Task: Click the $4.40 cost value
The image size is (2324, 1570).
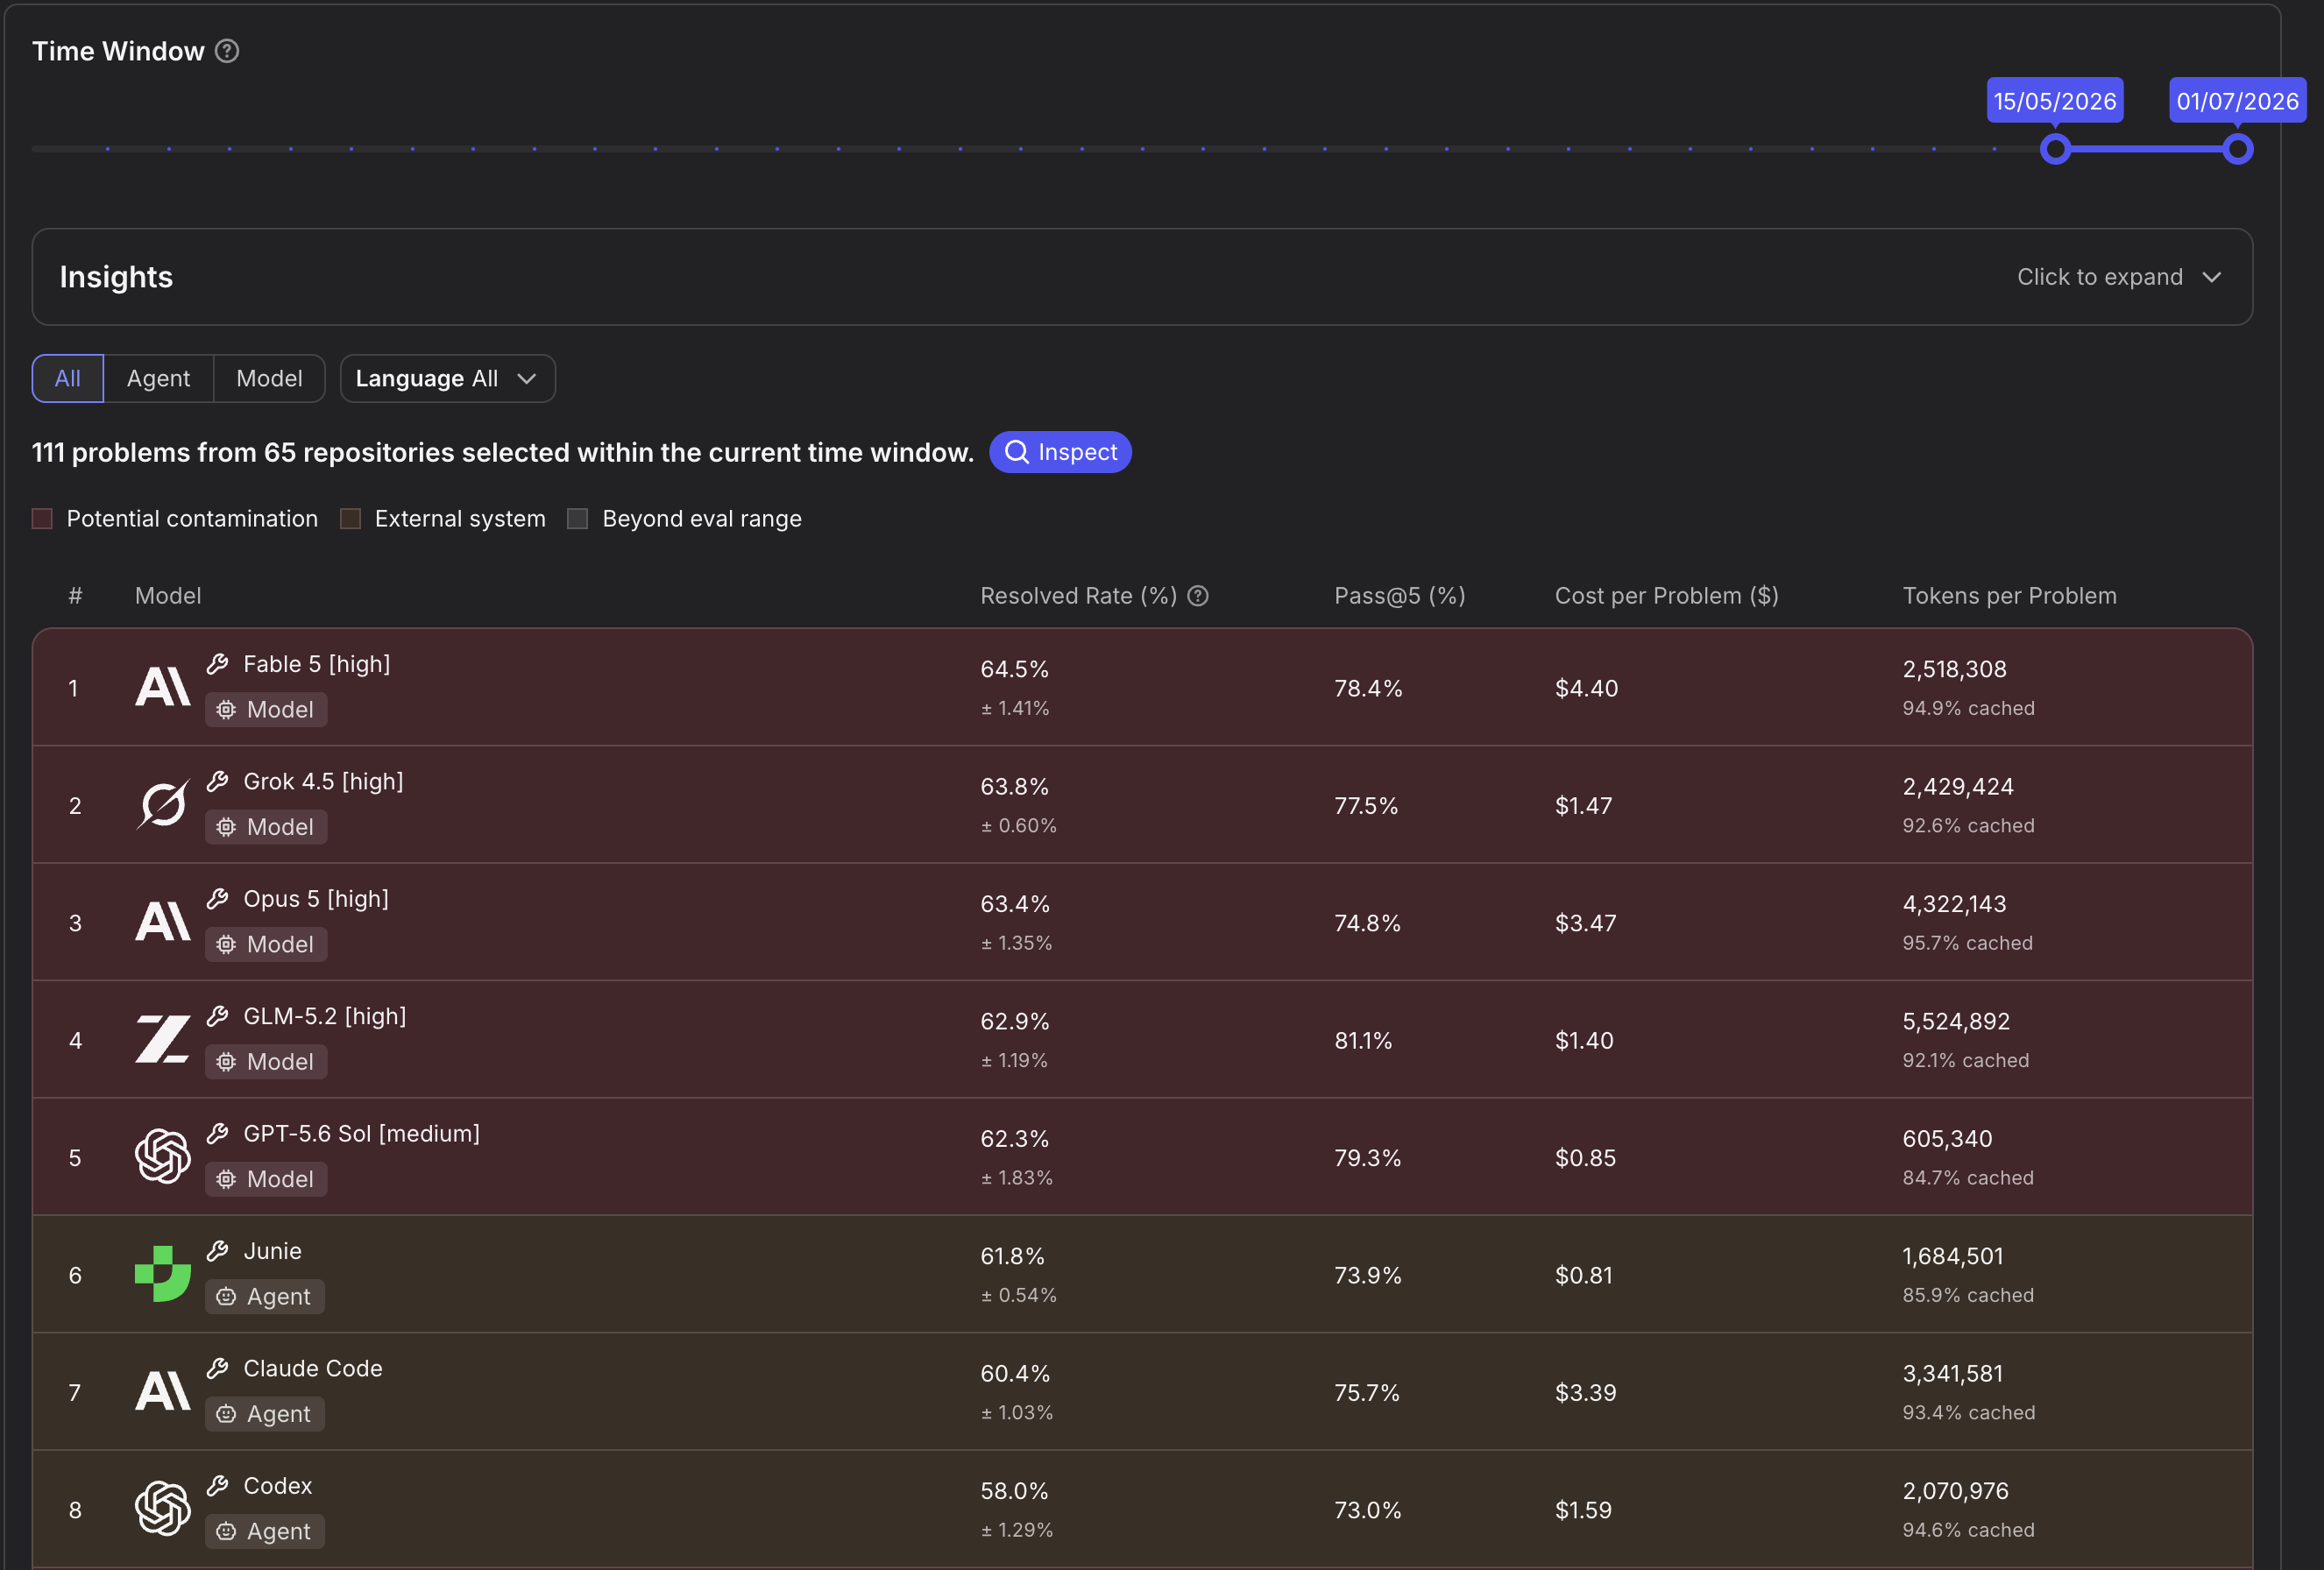Action: (x=1586, y=688)
